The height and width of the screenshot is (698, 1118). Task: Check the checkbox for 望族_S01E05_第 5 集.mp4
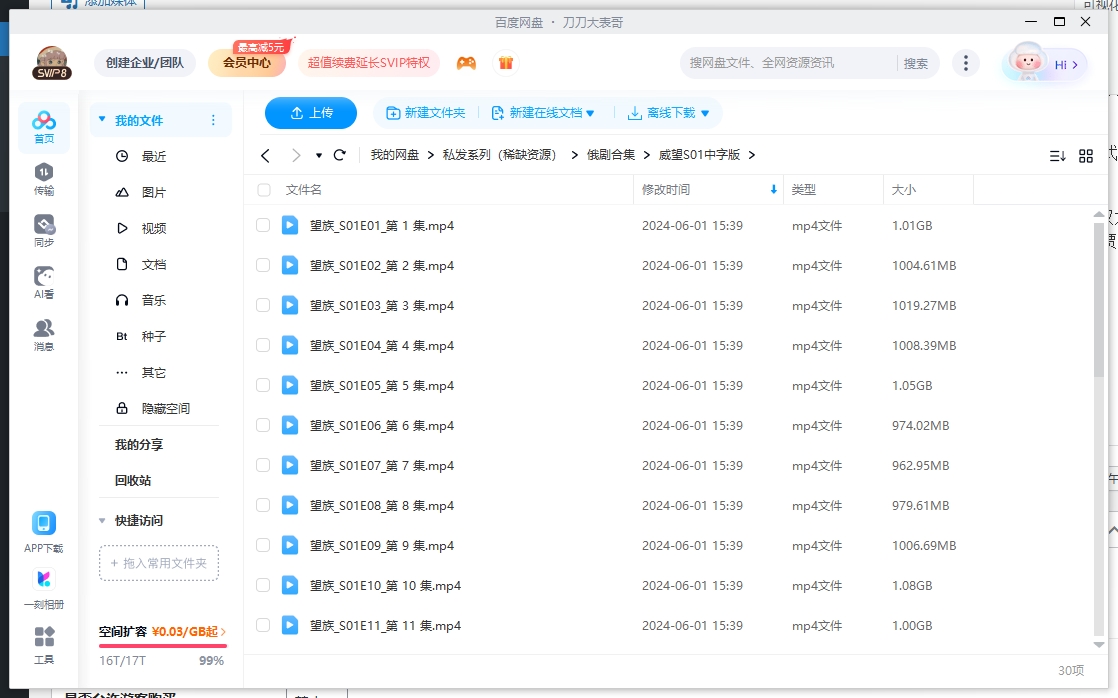click(264, 385)
